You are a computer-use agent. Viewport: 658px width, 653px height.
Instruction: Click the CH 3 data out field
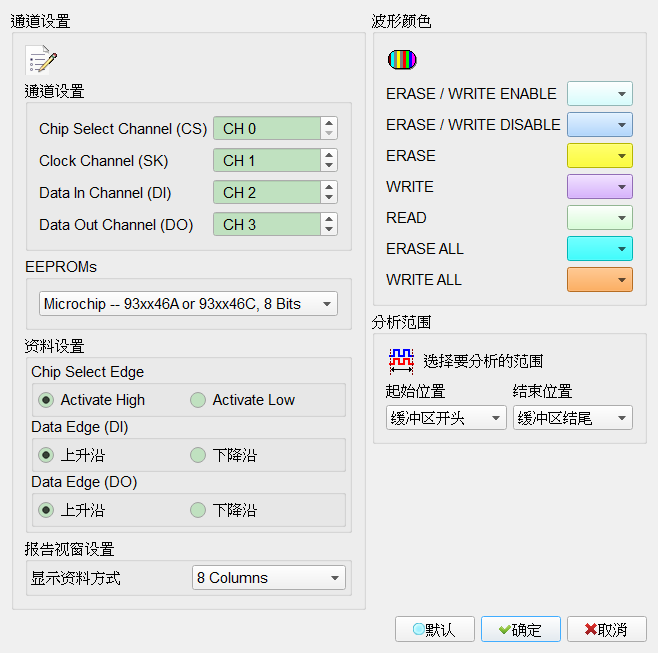267,224
